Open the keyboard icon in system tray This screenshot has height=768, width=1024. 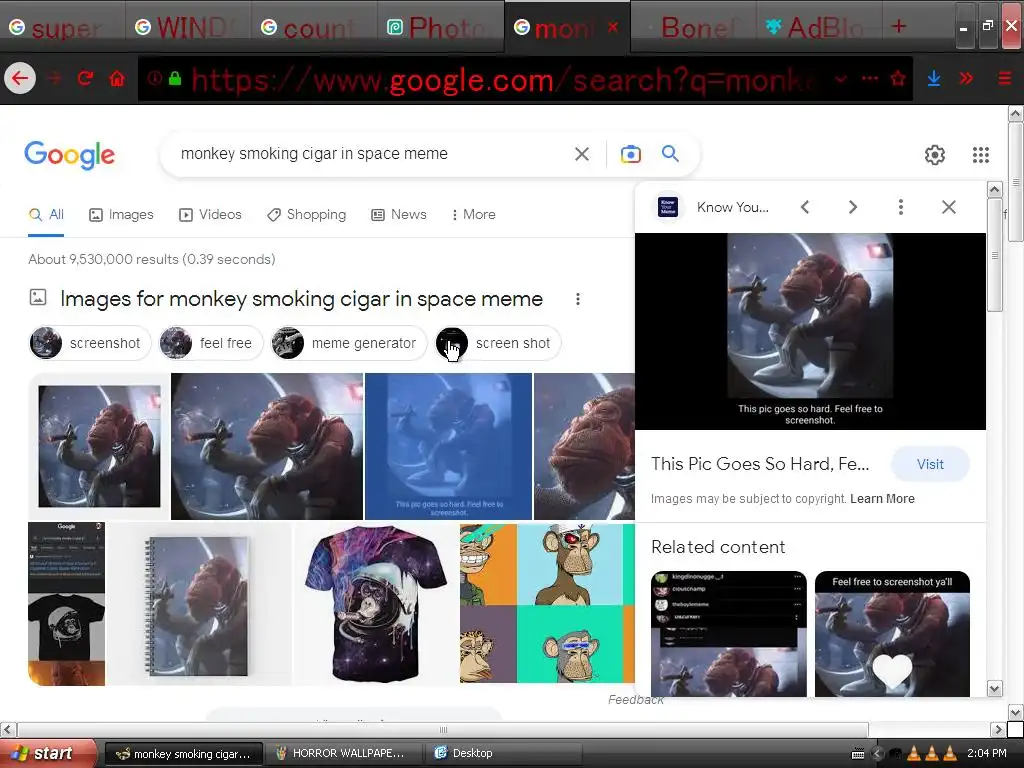[858, 754]
